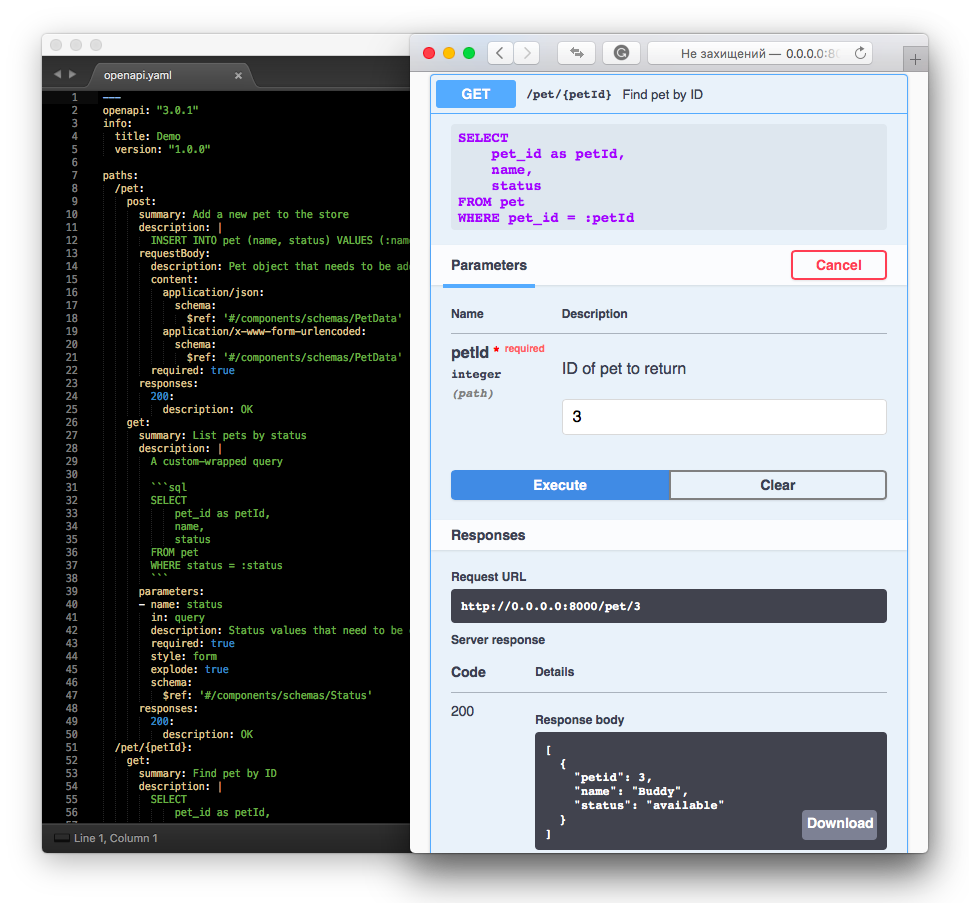The height and width of the screenshot is (903, 969).
Task: Click the 'Find pet by ID' summary text
Action: (x=662, y=95)
